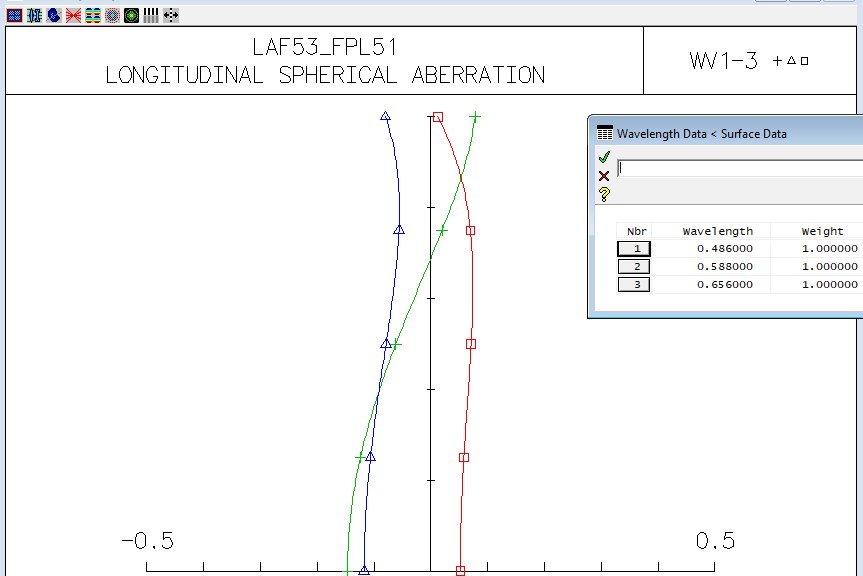Select the horizontal double-arrow zoom icon

click(x=171, y=15)
